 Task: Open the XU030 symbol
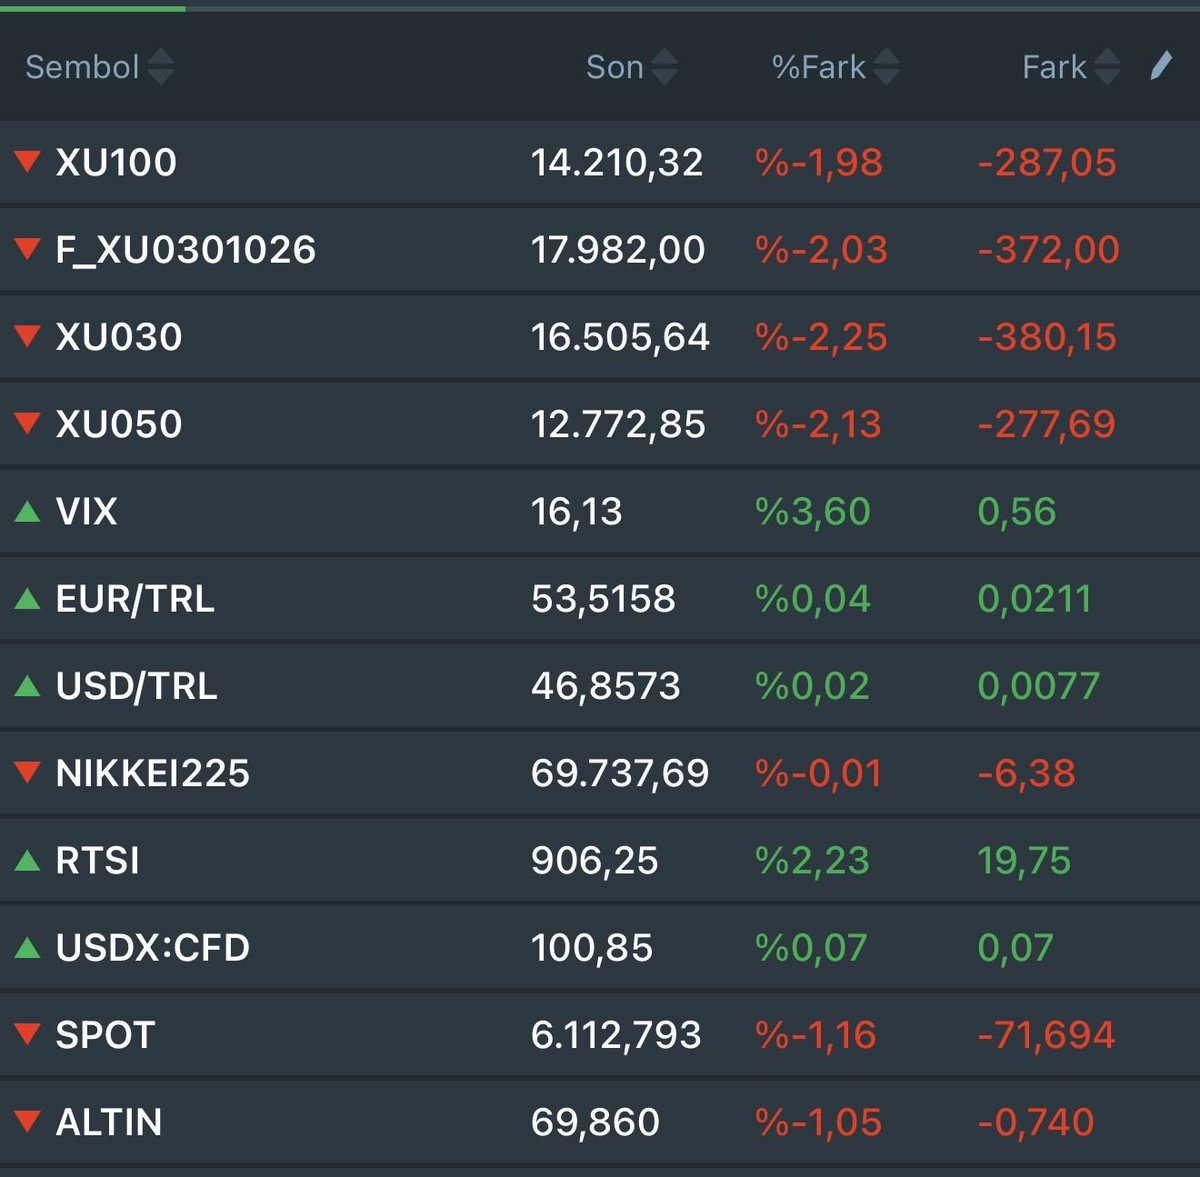click(x=119, y=337)
